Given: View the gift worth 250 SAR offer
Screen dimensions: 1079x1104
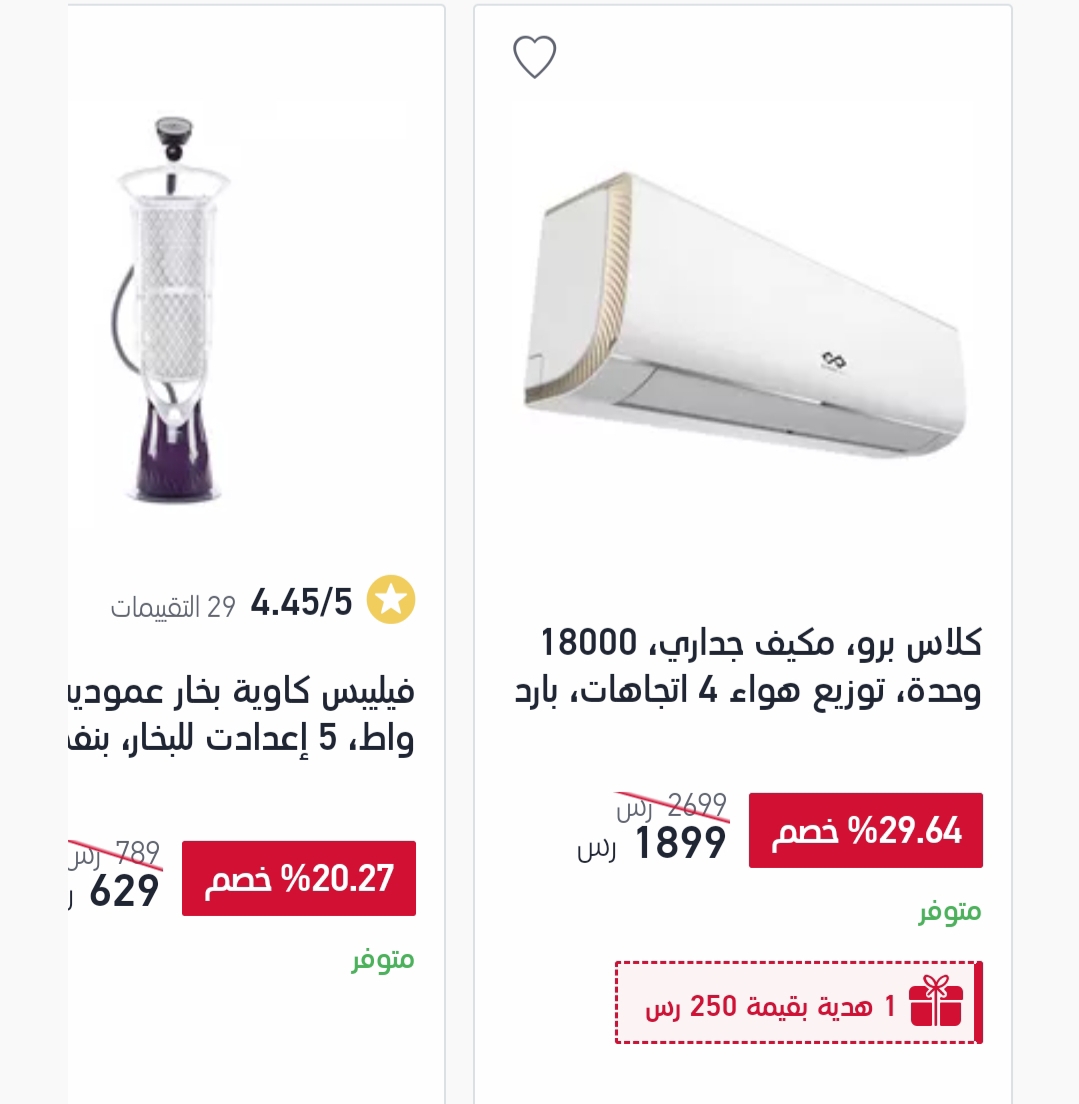Looking at the screenshot, I should [799, 1003].
